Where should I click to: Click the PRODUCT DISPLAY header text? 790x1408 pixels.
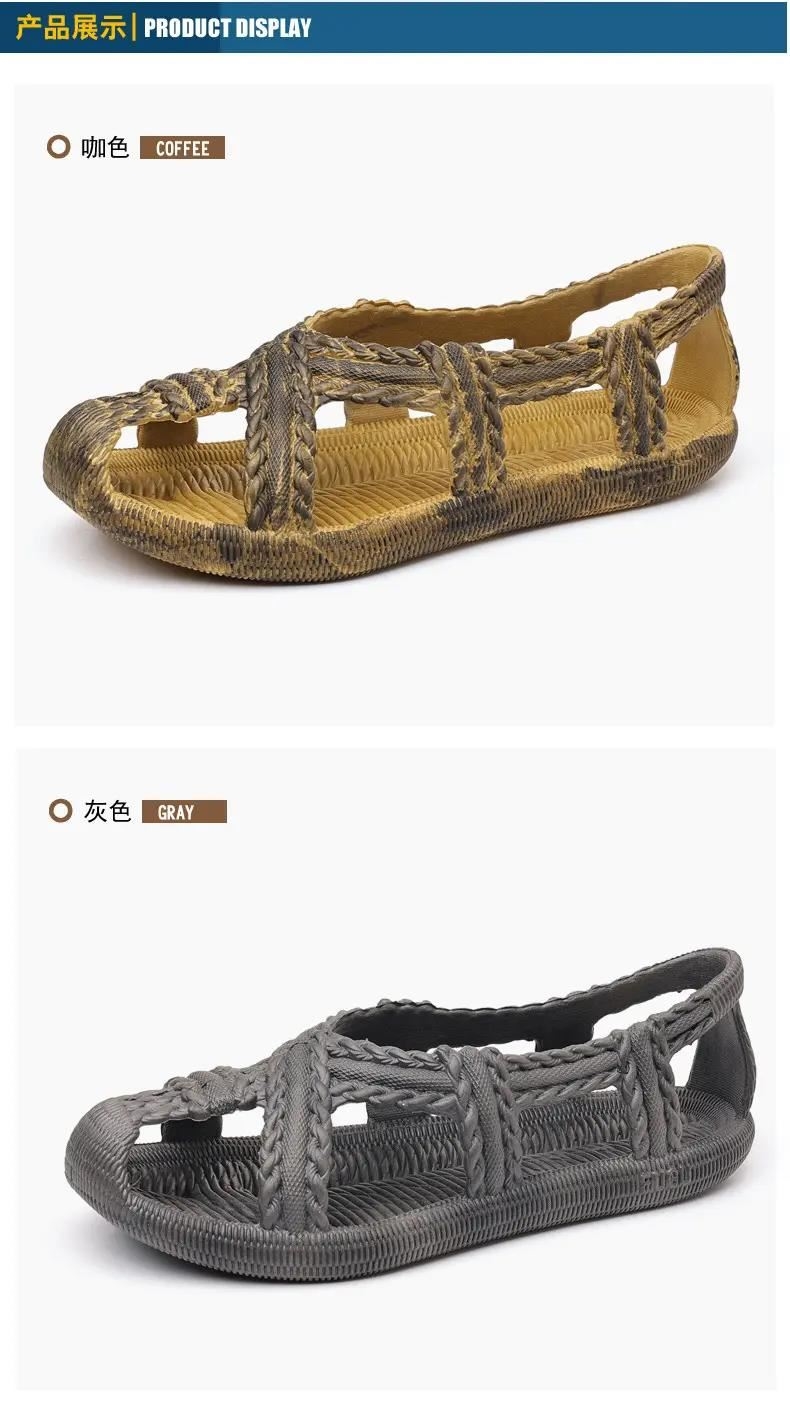tap(228, 28)
